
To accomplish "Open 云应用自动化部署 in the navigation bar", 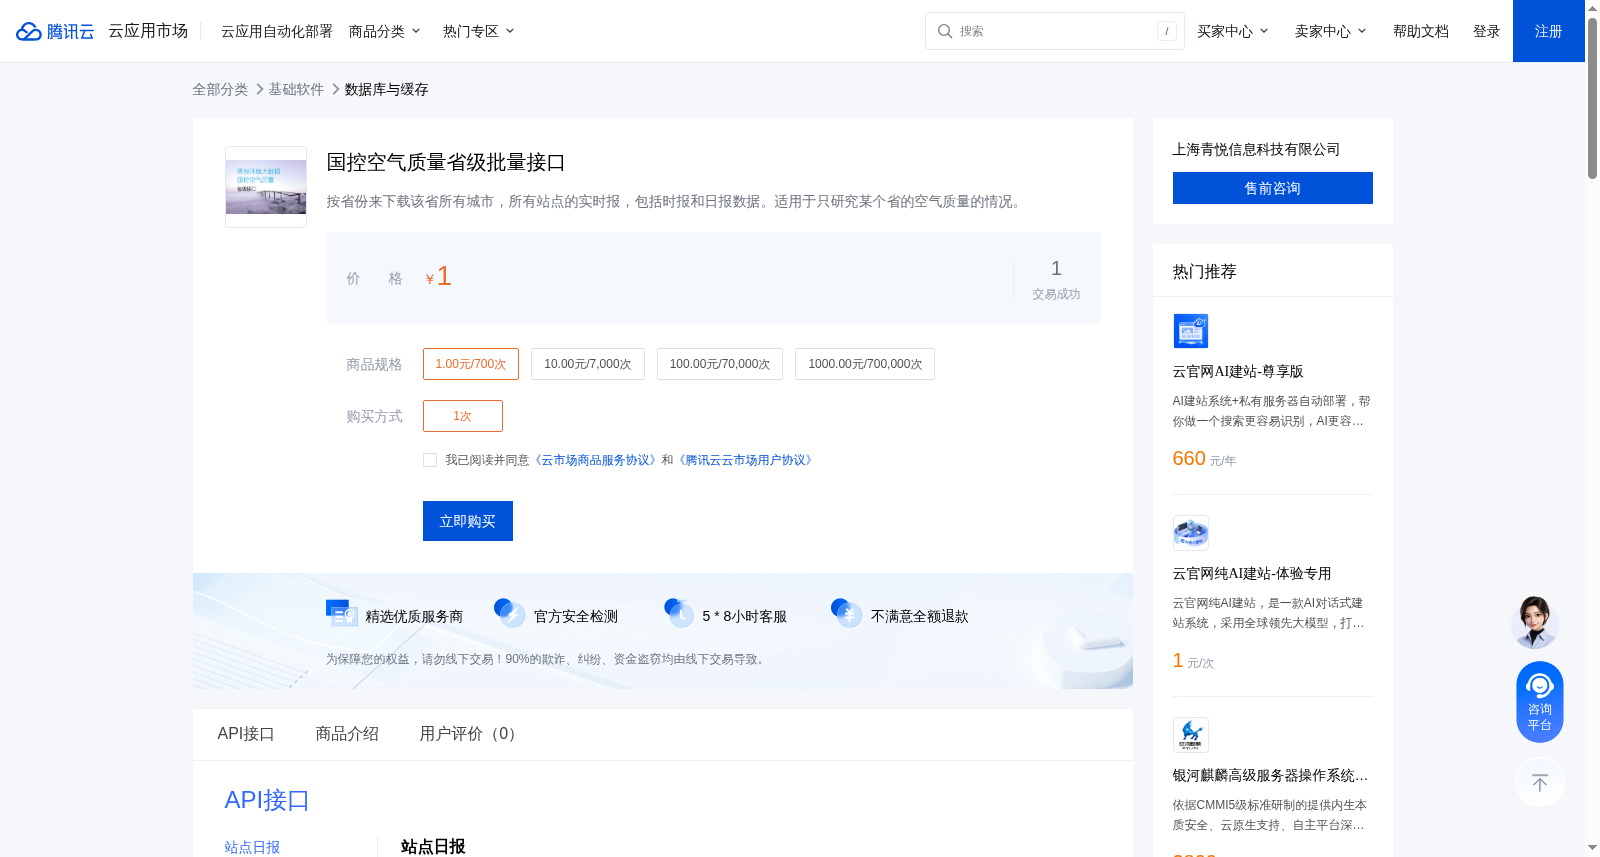I will [x=277, y=31].
